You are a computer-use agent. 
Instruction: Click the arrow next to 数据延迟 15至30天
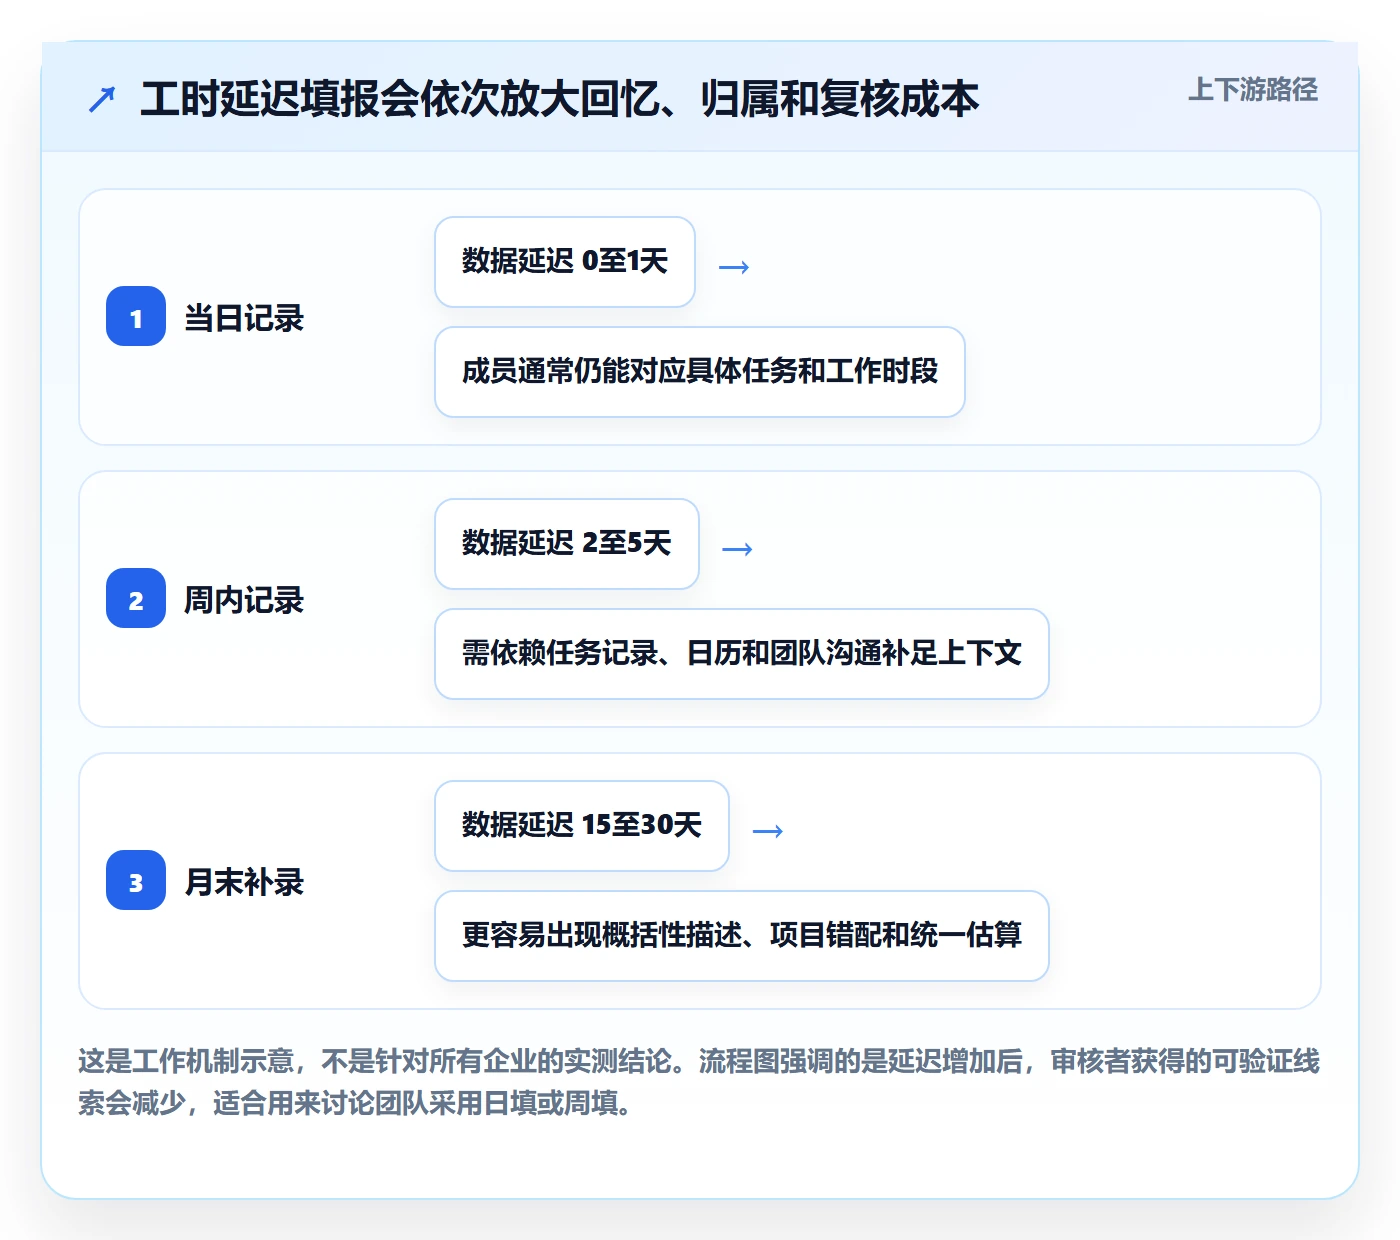tap(767, 831)
